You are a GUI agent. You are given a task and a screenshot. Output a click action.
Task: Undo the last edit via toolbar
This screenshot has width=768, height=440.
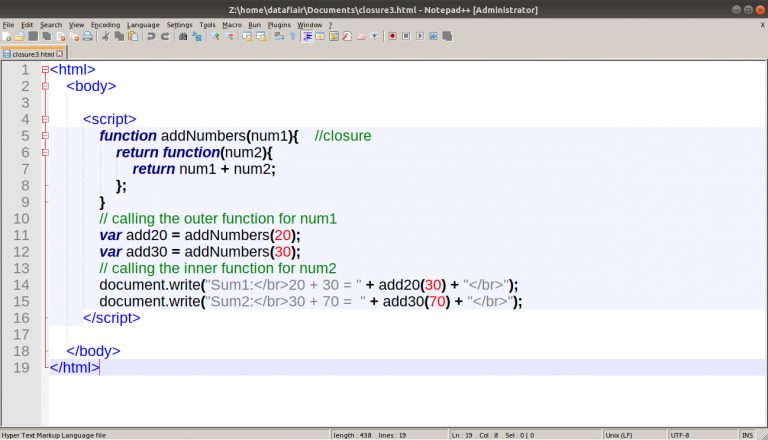point(151,36)
